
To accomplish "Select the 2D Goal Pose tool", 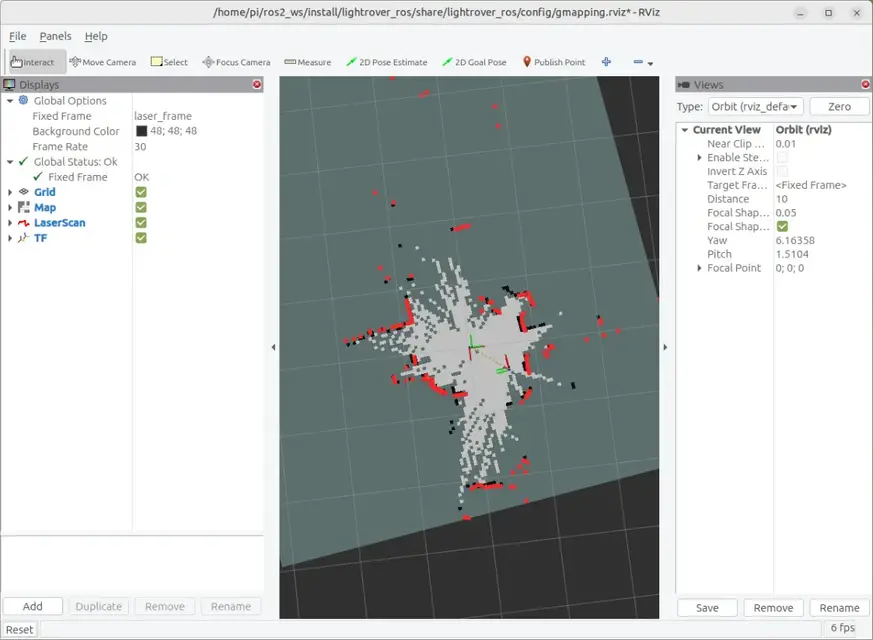I will (474, 62).
